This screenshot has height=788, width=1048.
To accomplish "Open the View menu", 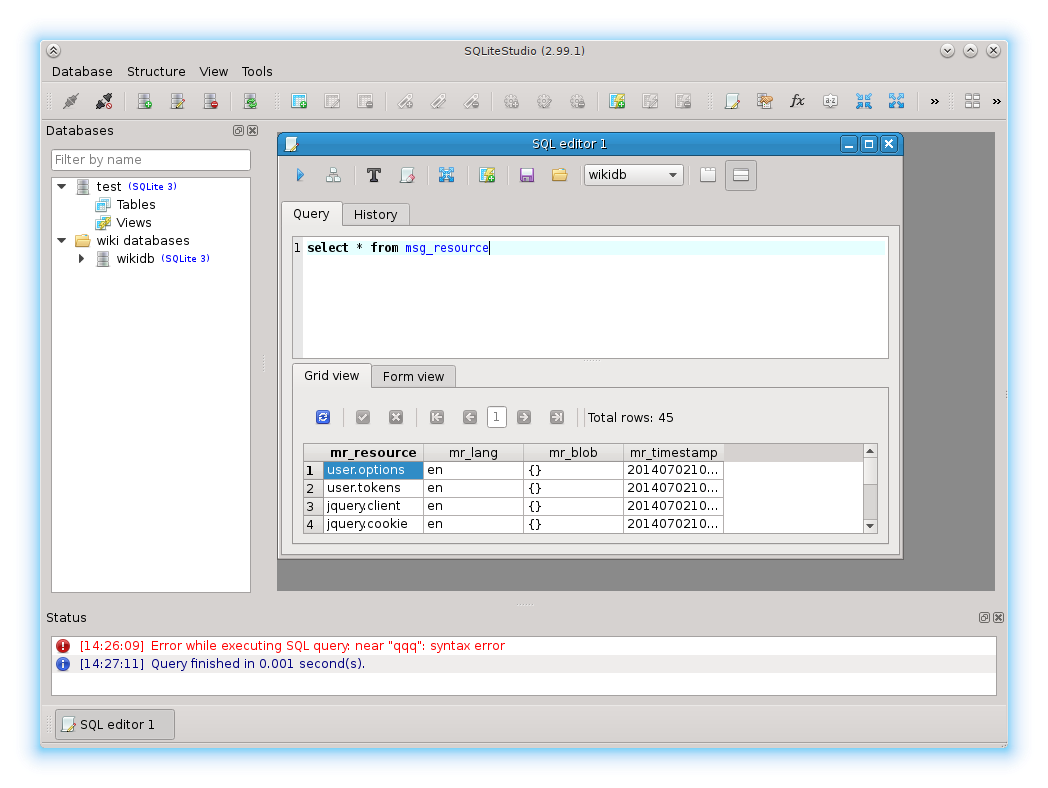I will coord(213,72).
